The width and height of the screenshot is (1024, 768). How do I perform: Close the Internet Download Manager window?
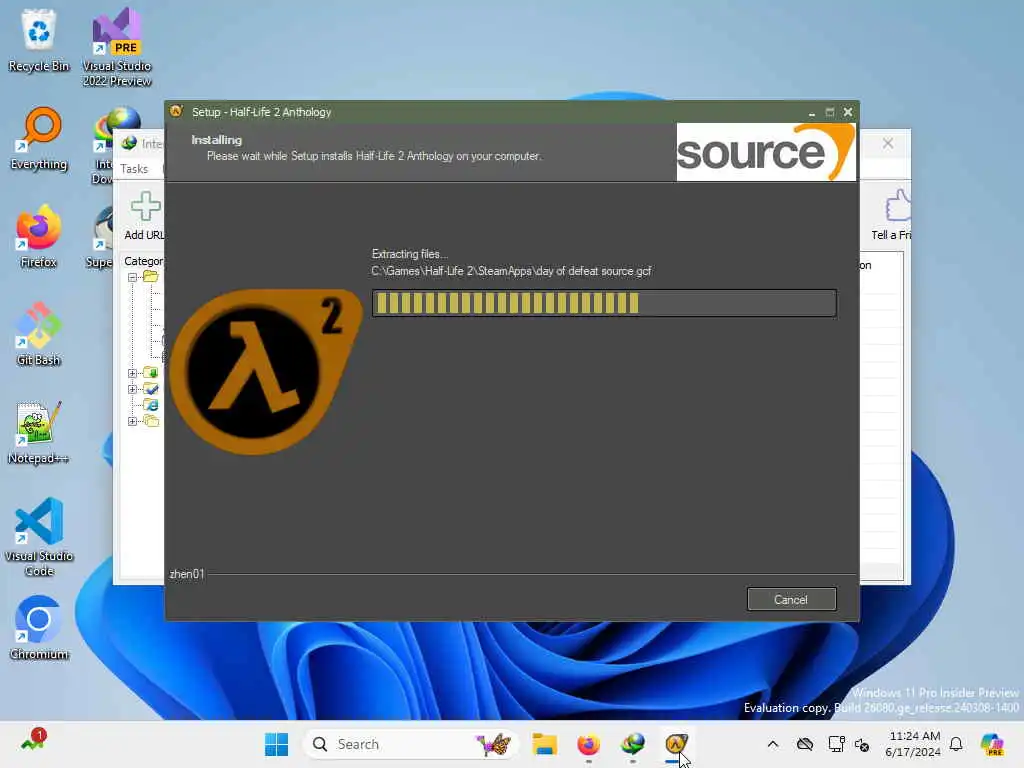tap(888, 144)
